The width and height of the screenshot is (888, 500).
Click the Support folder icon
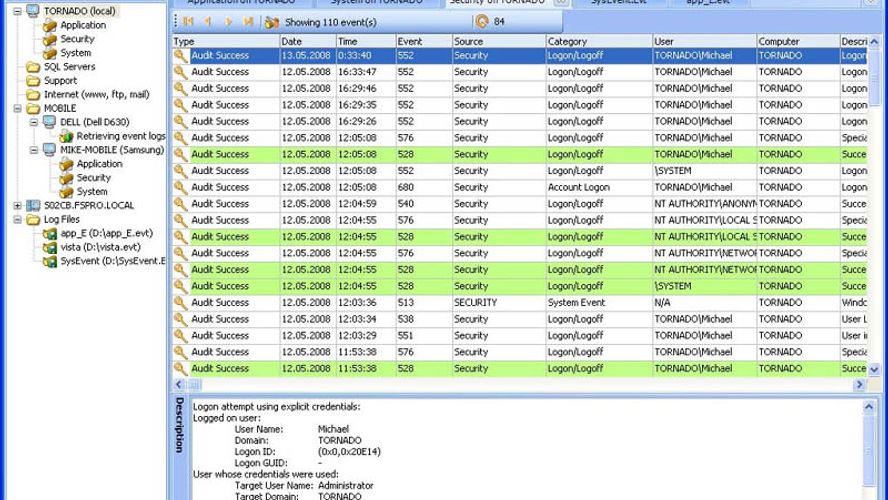click(x=33, y=80)
